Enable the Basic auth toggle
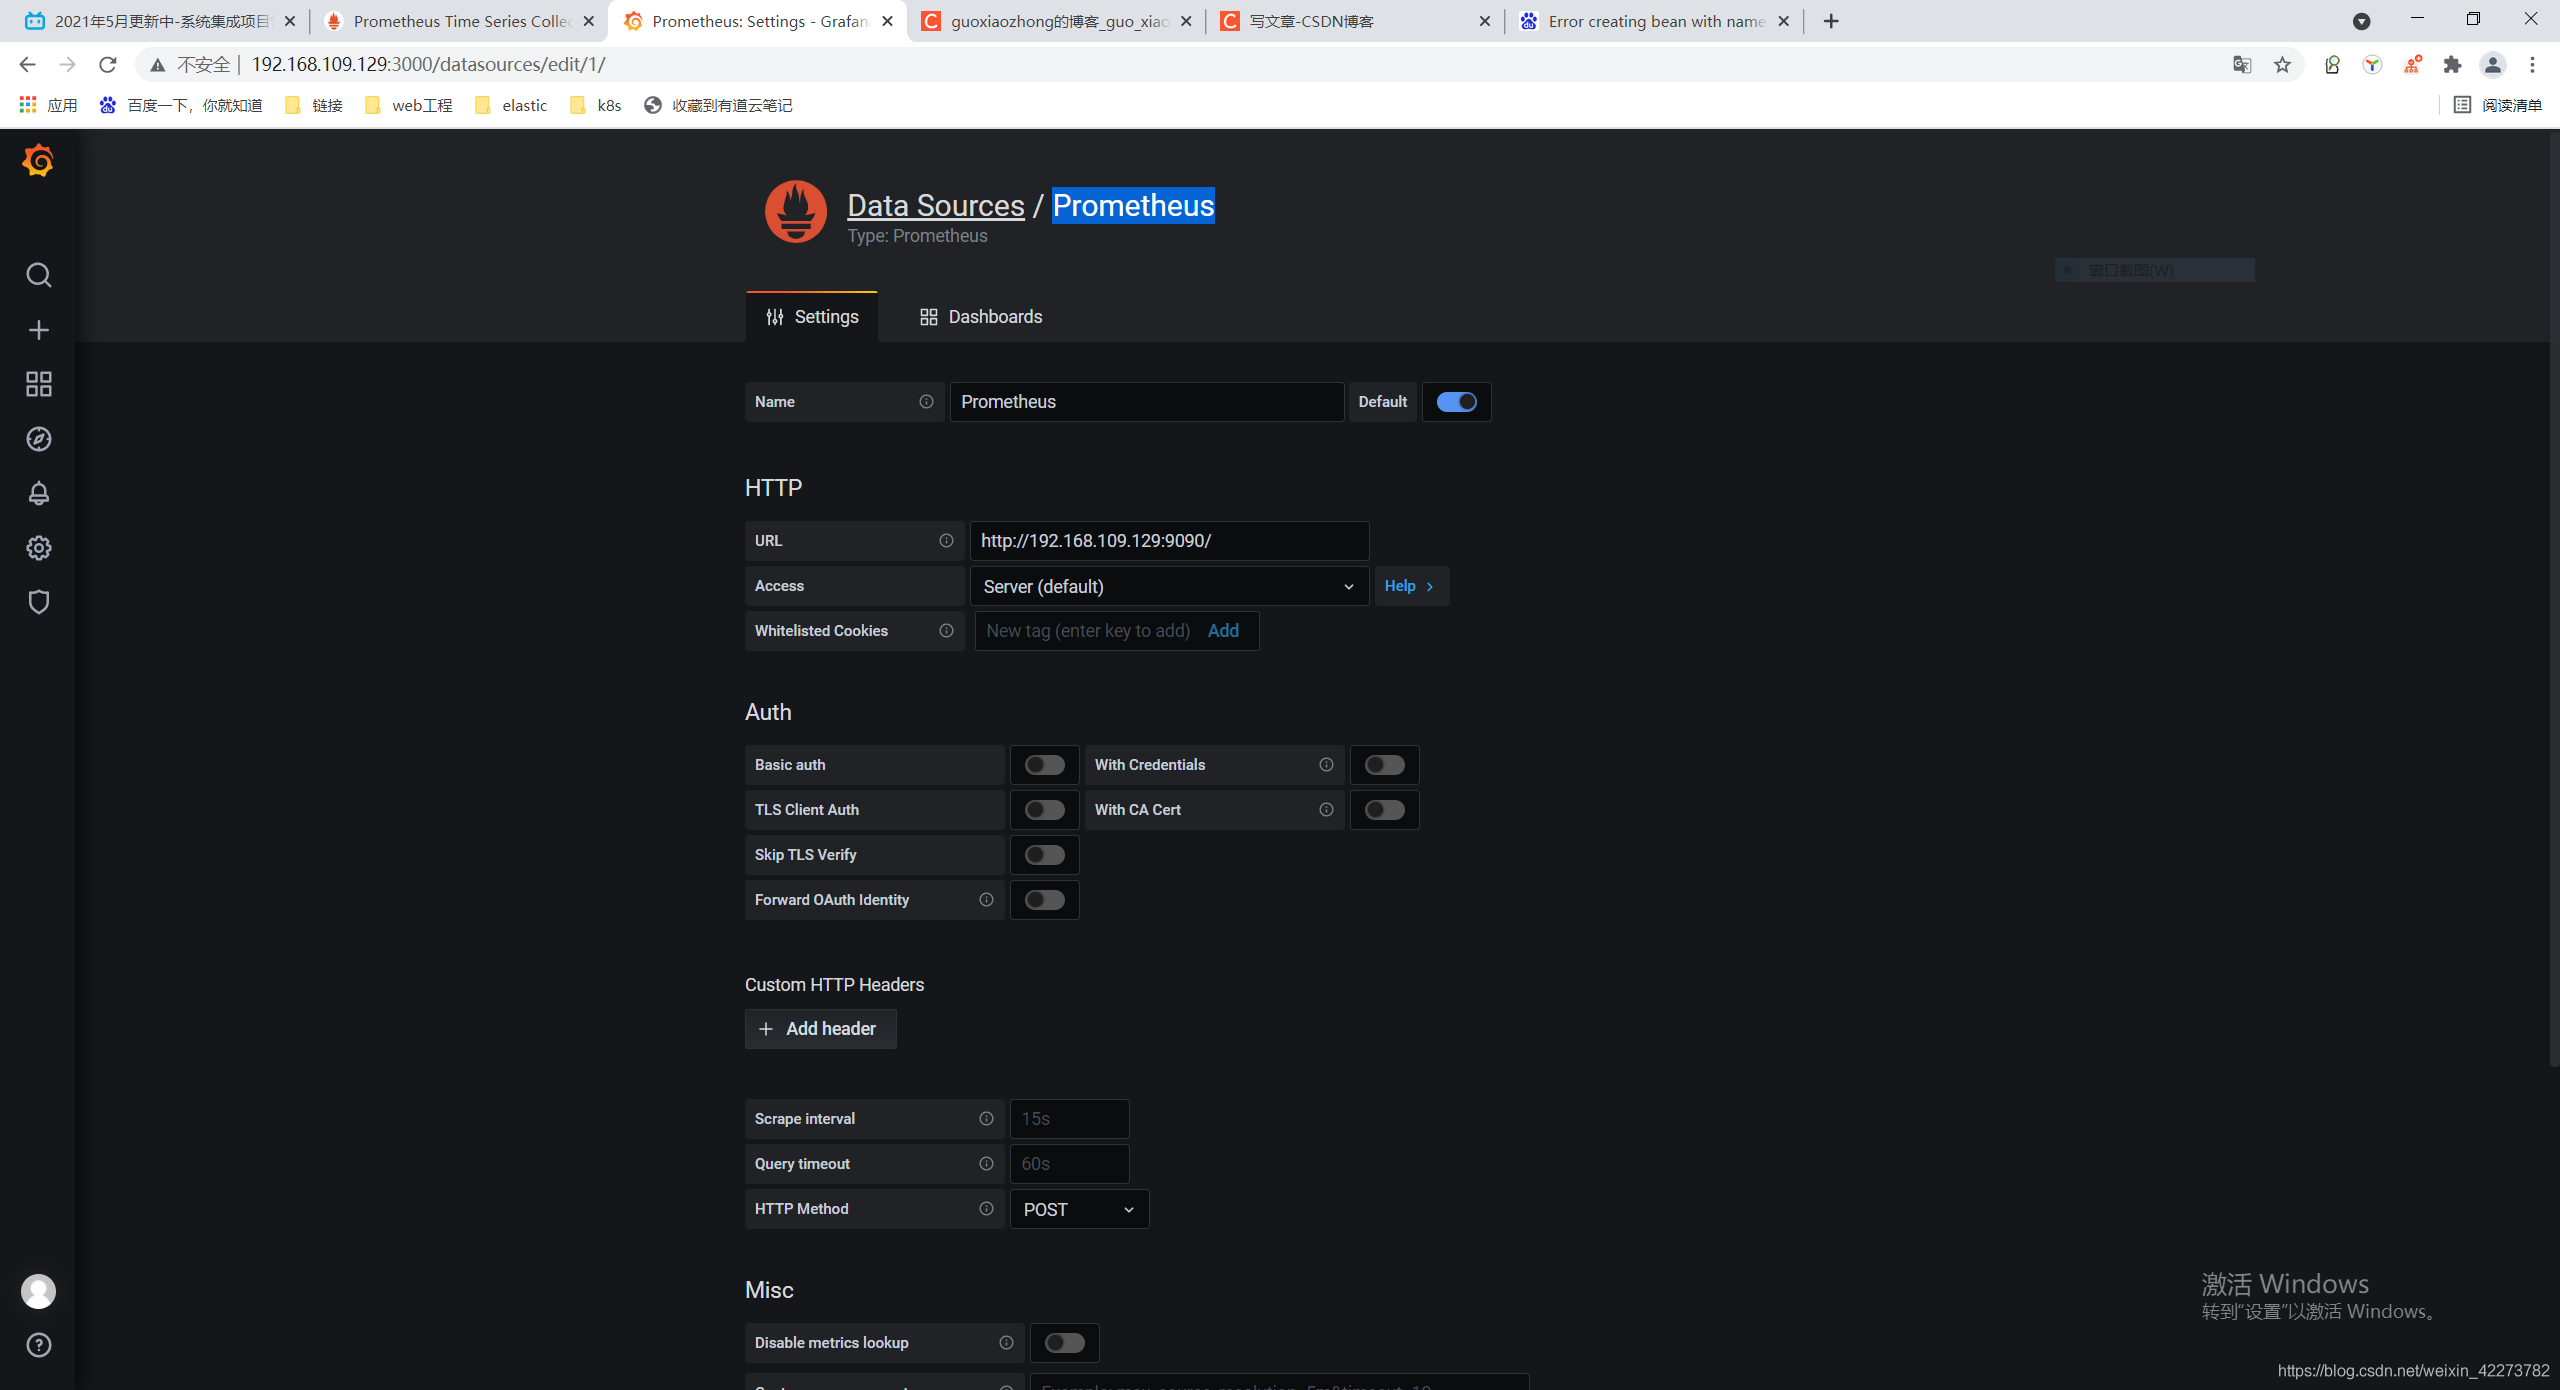 [1044, 765]
